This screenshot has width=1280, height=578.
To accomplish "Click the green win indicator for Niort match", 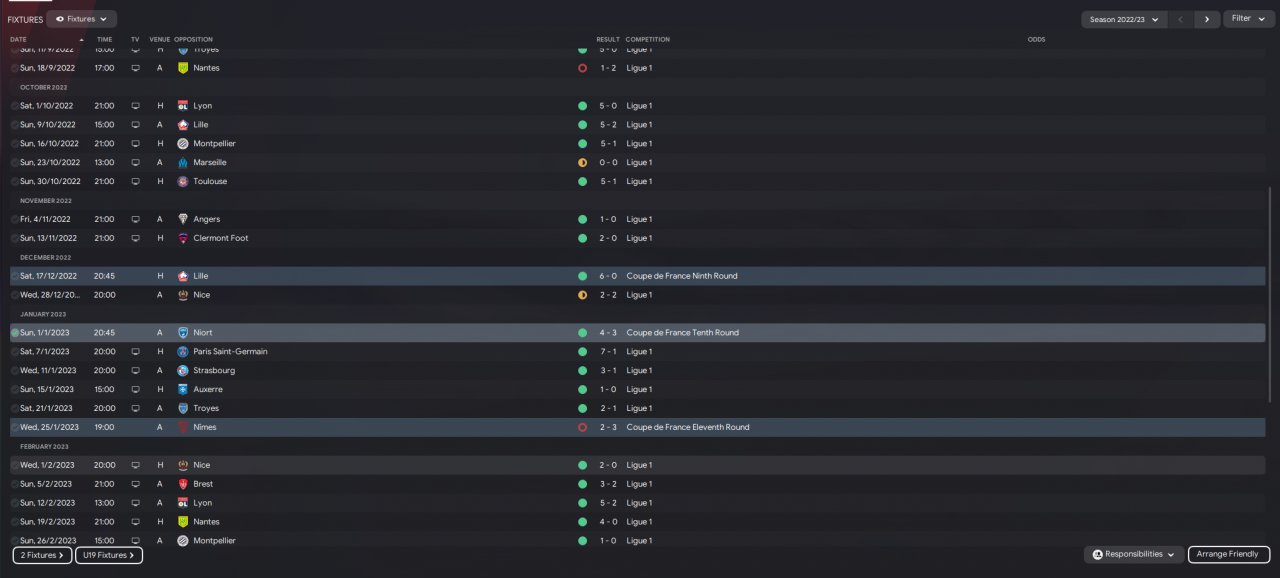I will point(582,333).
